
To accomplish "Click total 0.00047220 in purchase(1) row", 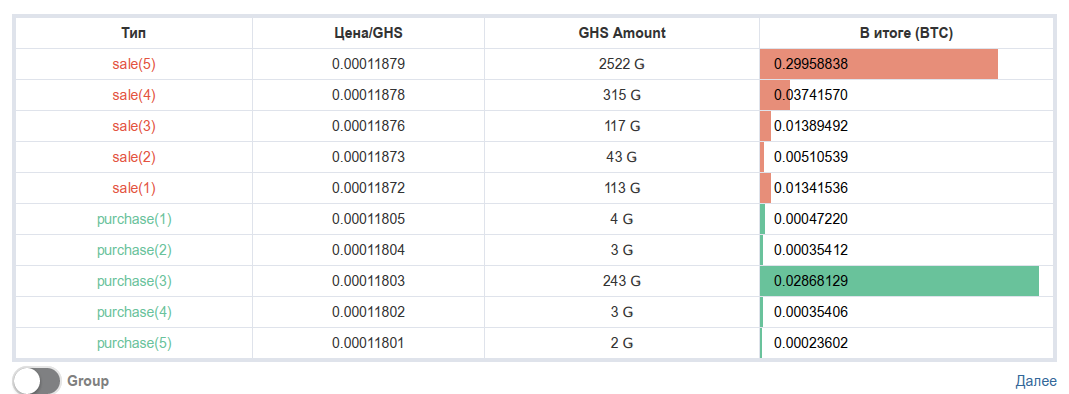I will coord(811,219).
